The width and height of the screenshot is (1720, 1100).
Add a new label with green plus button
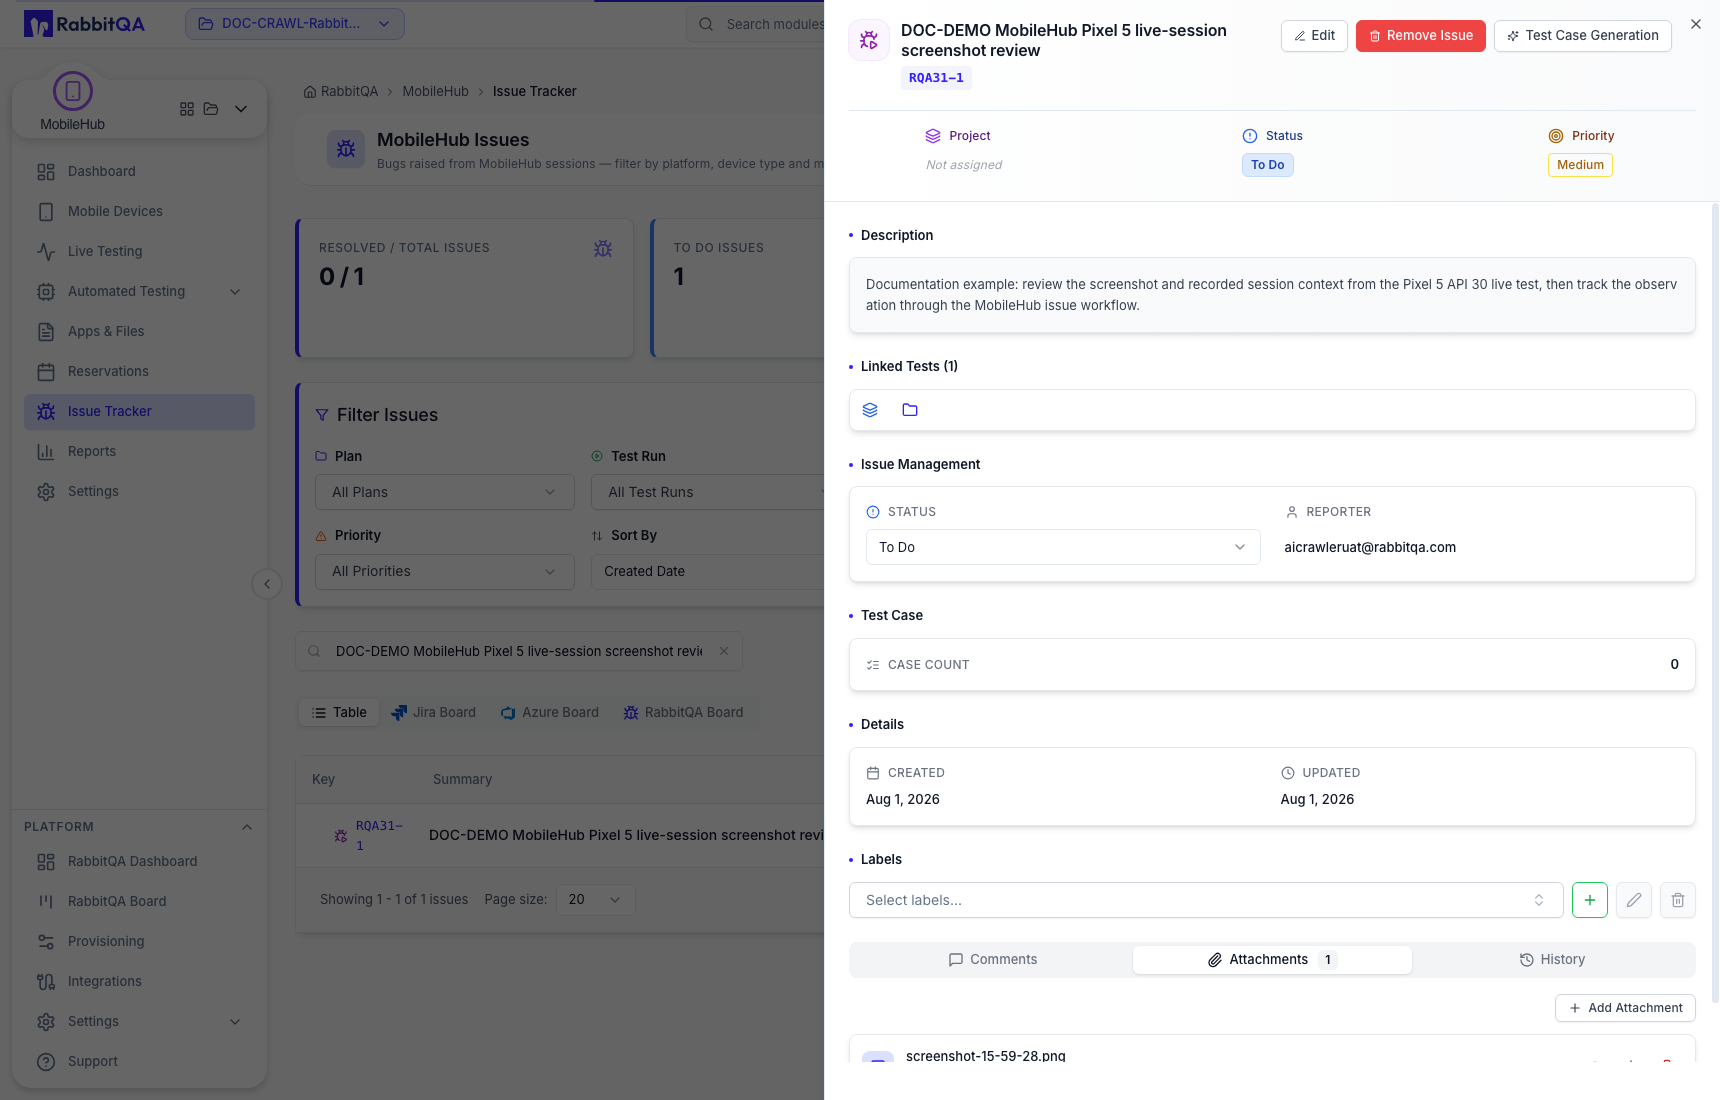[1590, 900]
